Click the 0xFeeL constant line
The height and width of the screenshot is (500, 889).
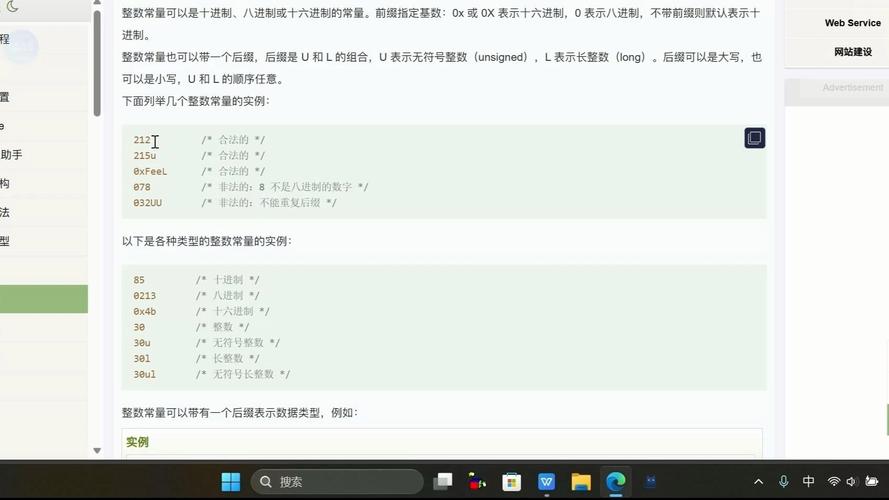(x=150, y=171)
